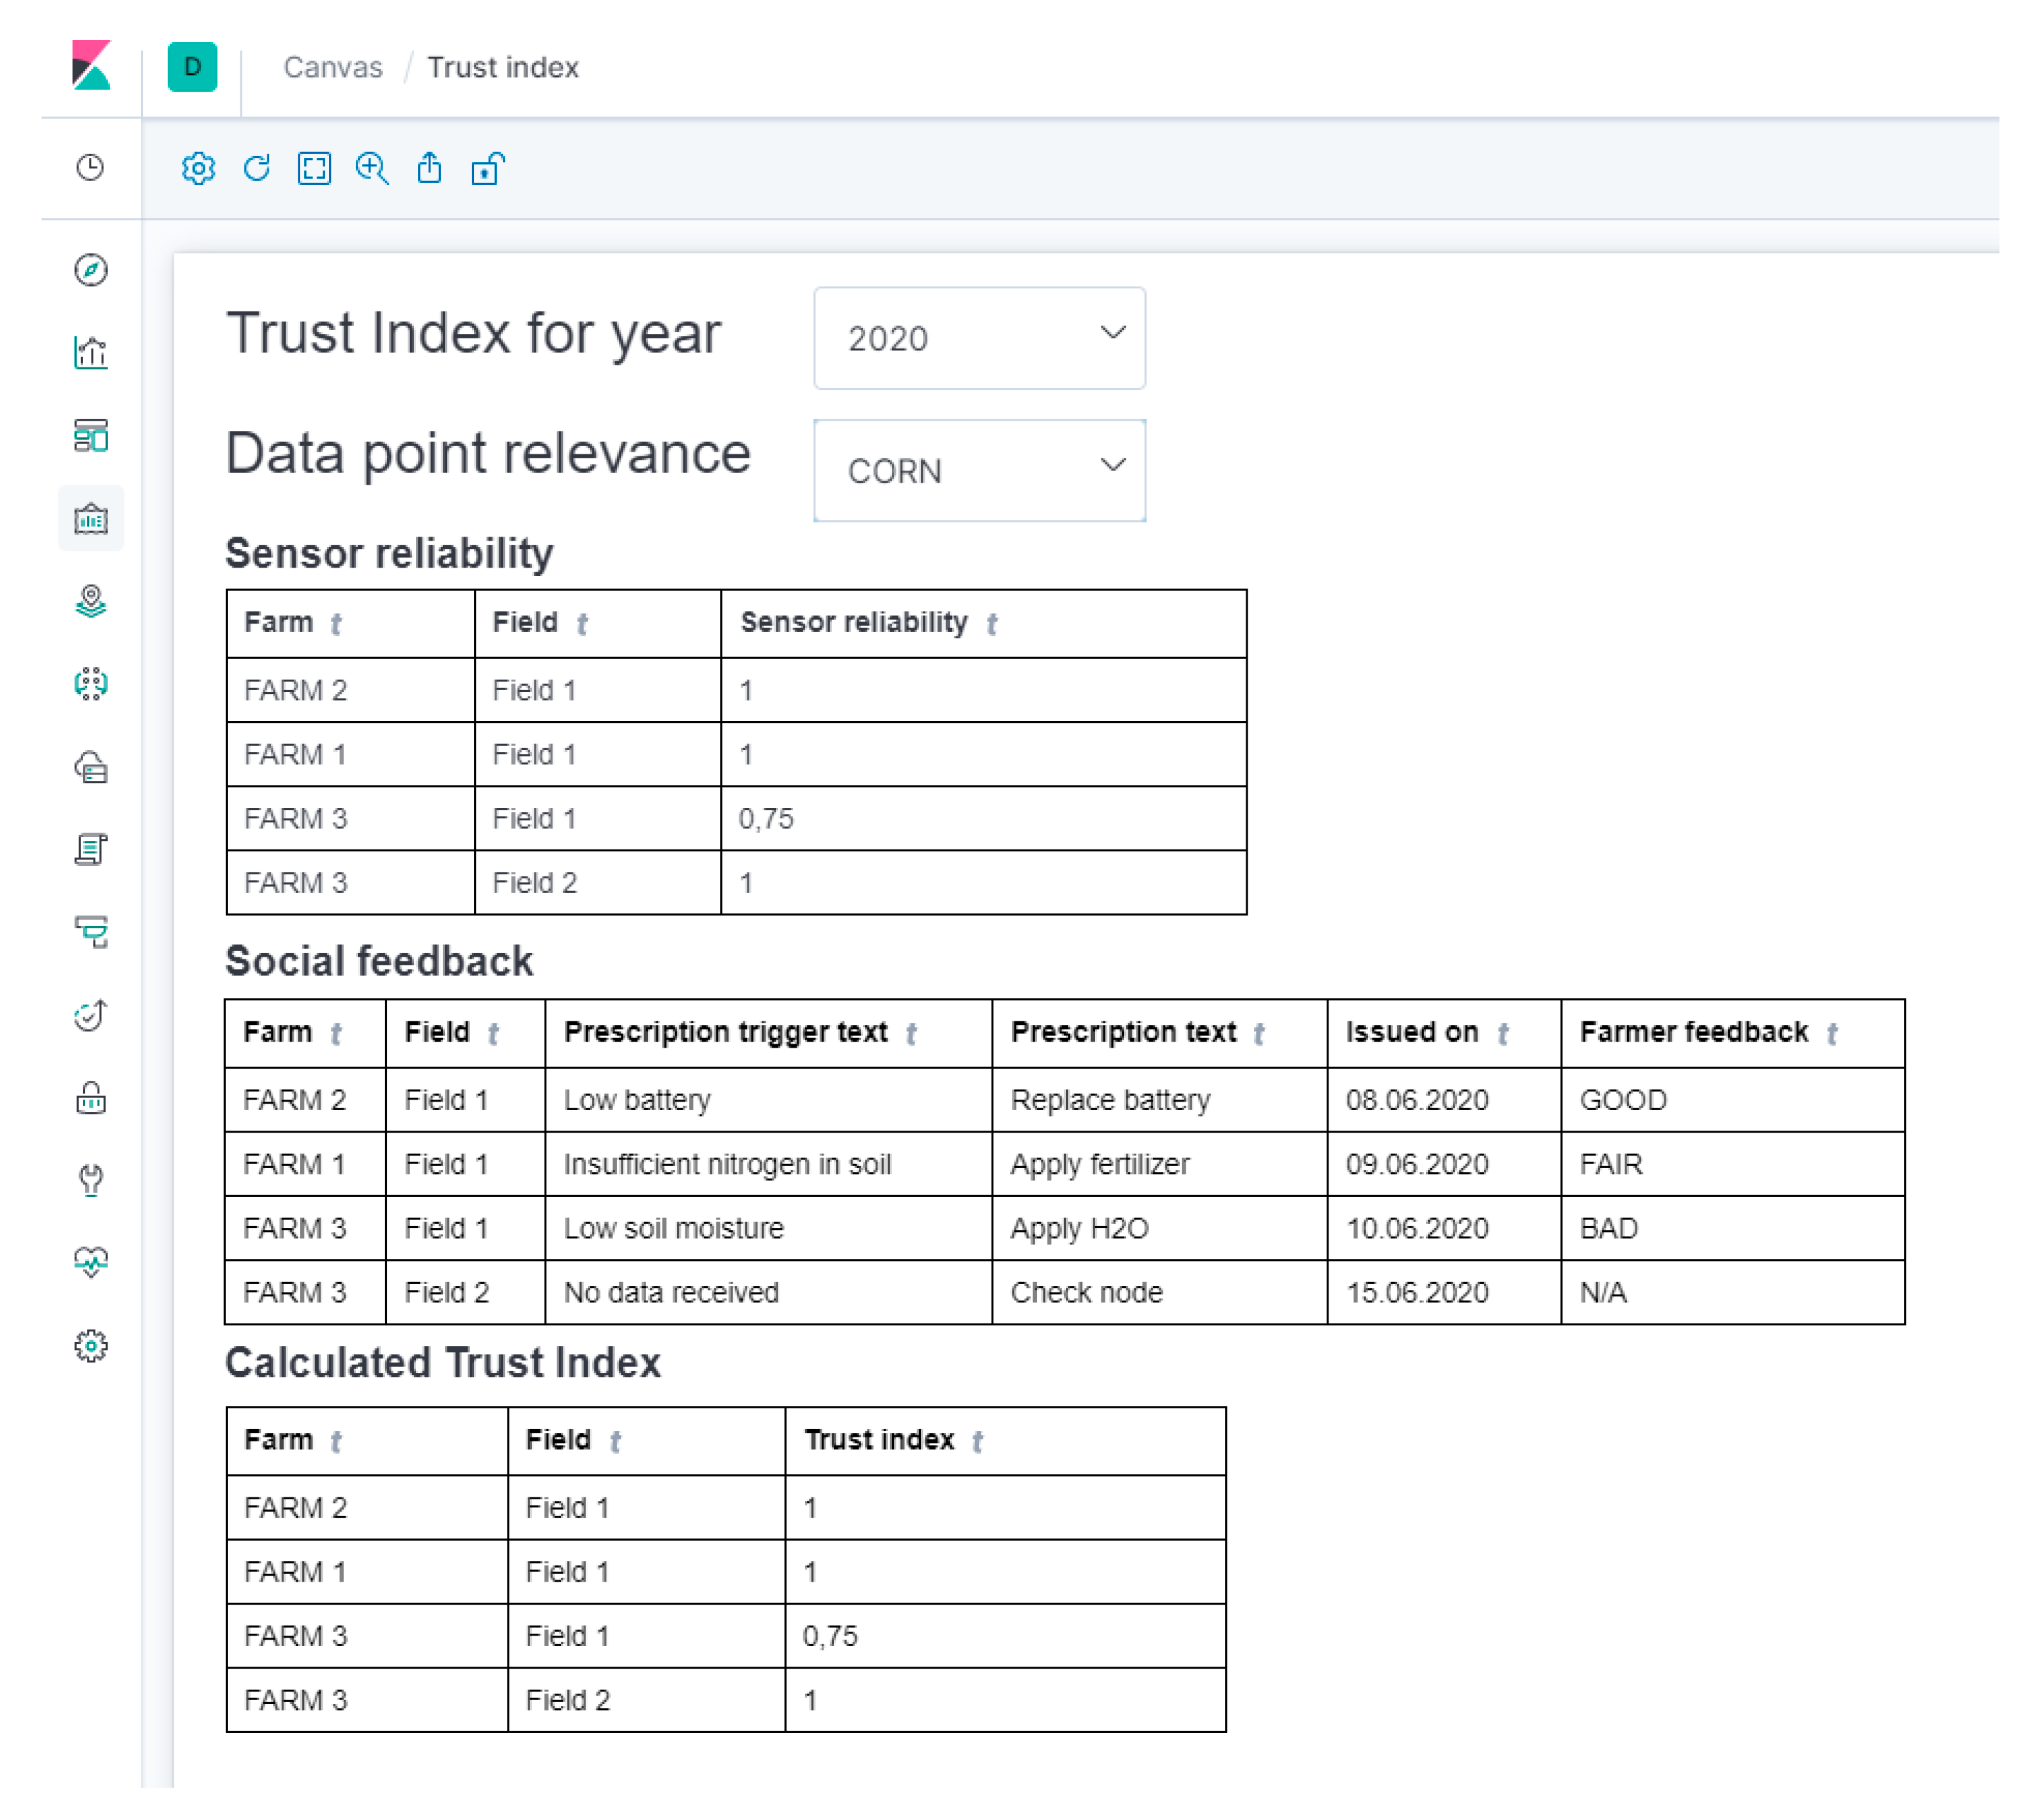This screenshot has height=1820, width=2035.
Task: Click Trust index breadcrumb
Action: (503, 67)
